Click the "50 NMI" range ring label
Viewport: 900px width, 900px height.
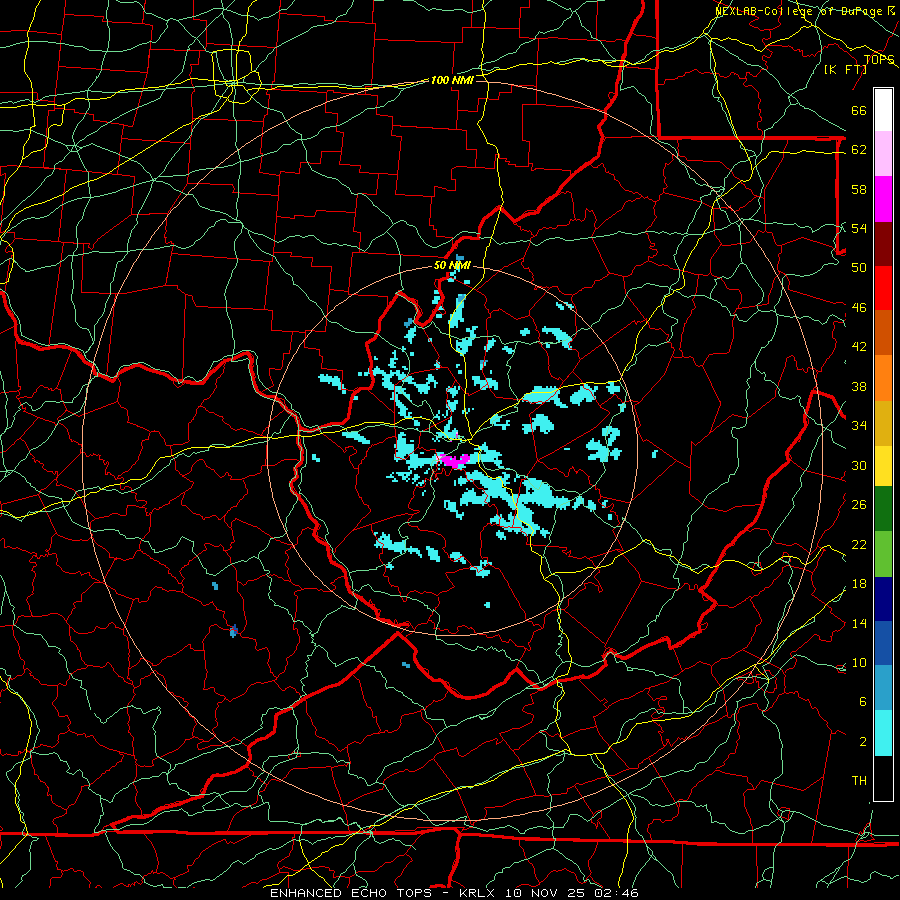coord(452,265)
